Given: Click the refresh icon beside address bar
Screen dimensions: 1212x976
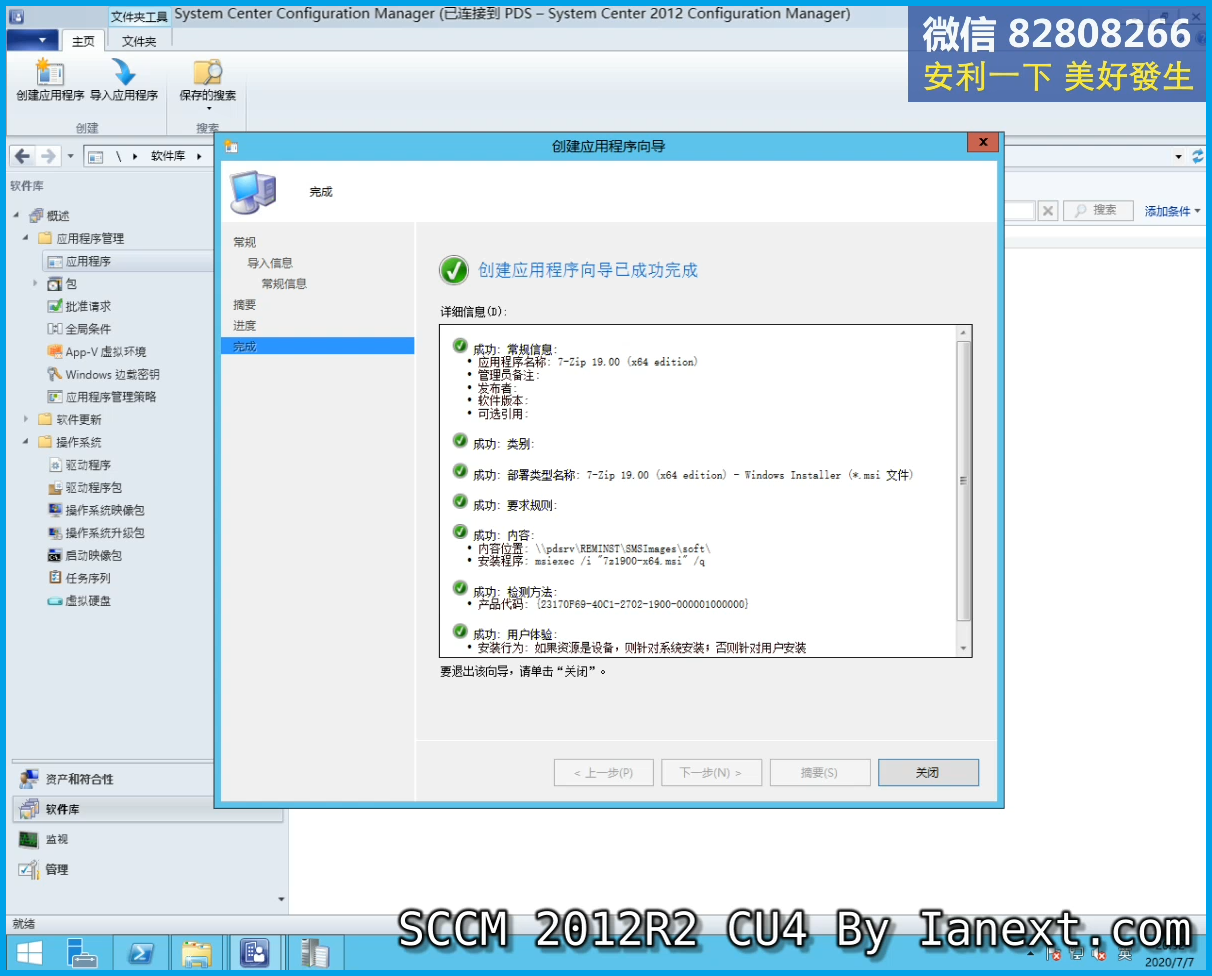Looking at the screenshot, I should (x=1198, y=156).
